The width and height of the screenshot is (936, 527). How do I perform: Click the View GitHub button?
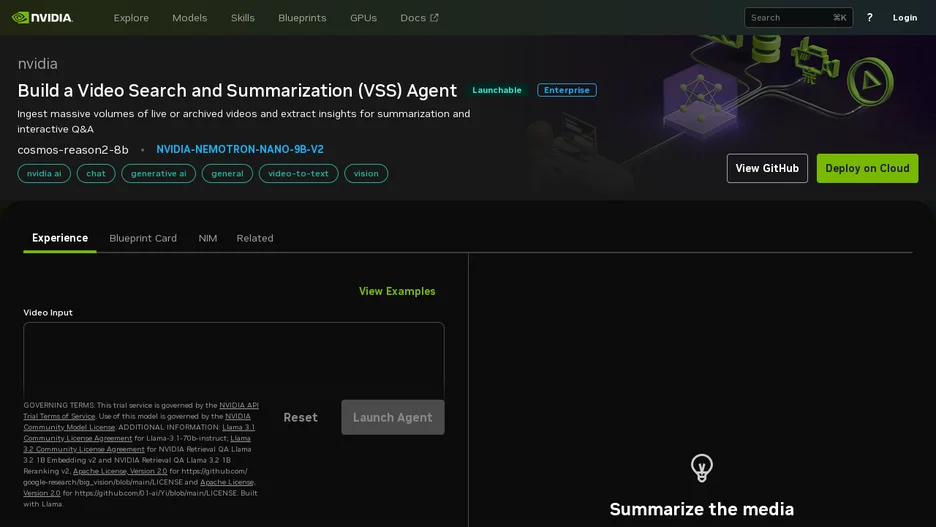pos(767,168)
